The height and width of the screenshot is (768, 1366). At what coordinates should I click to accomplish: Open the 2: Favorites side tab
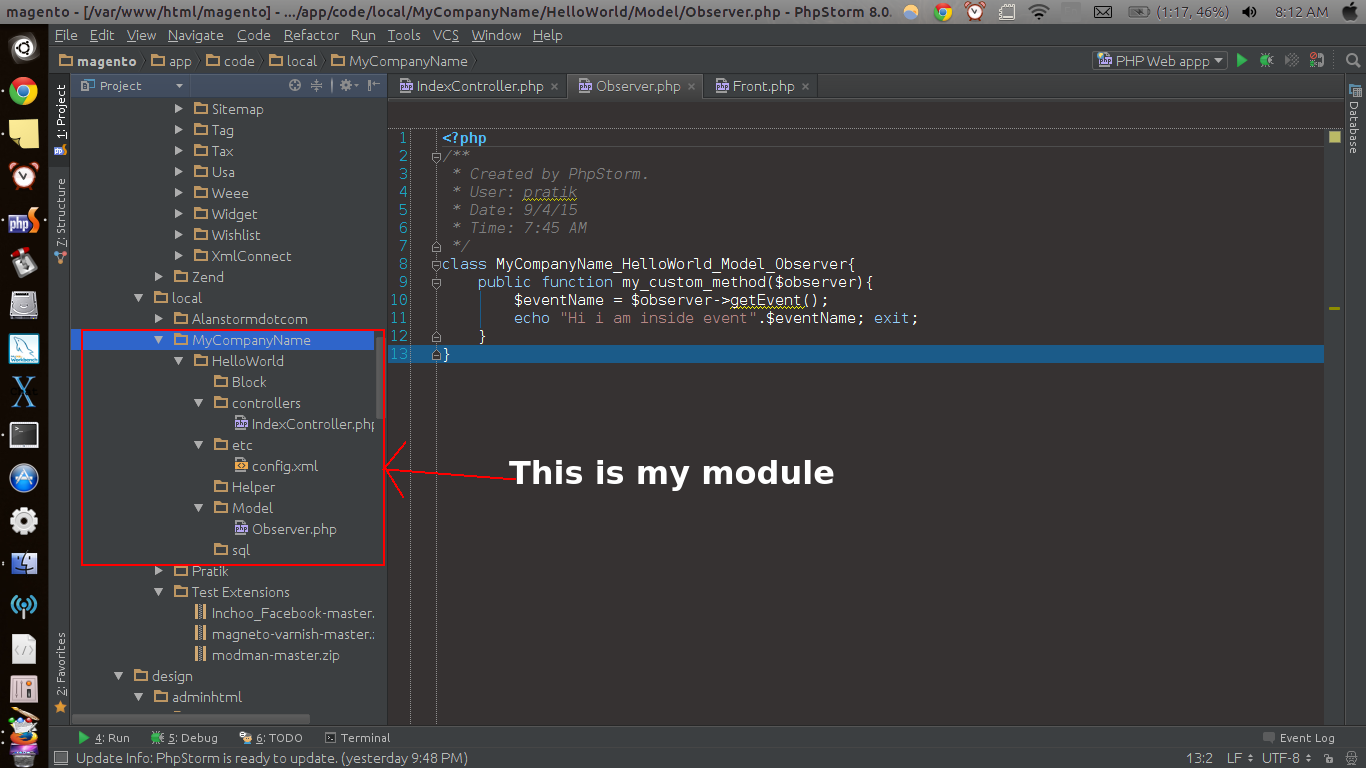click(60, 673)
